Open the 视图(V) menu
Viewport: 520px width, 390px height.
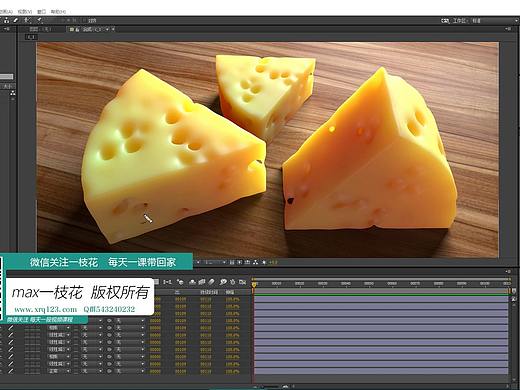(x=25, y=12)
